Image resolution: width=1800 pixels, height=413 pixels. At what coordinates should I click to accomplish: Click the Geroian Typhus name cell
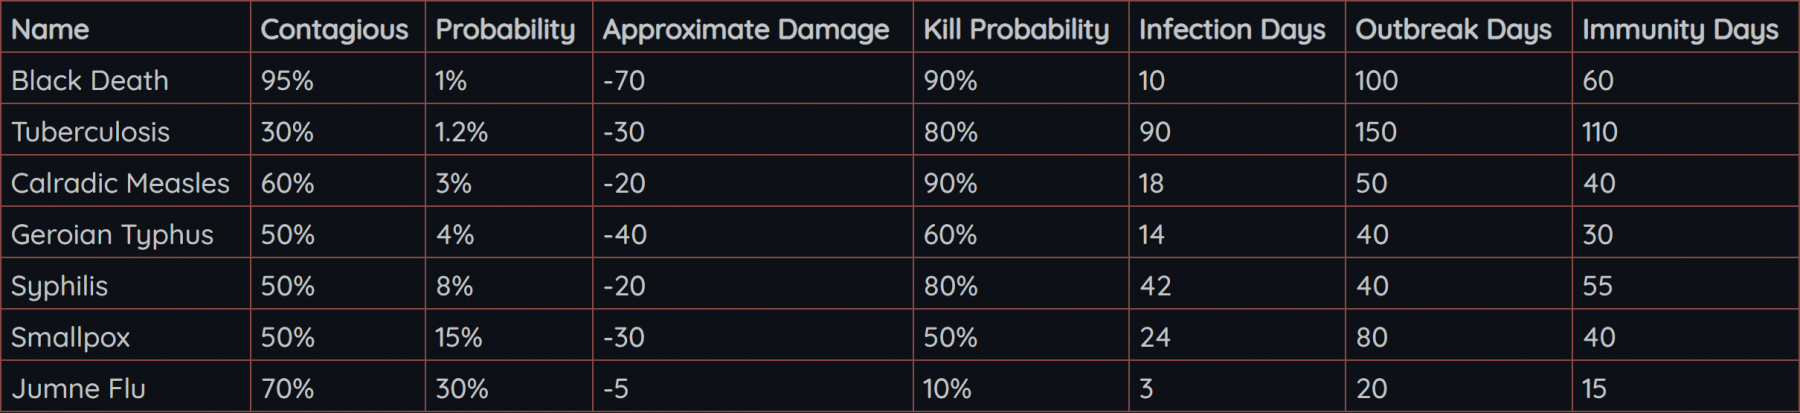112,235
